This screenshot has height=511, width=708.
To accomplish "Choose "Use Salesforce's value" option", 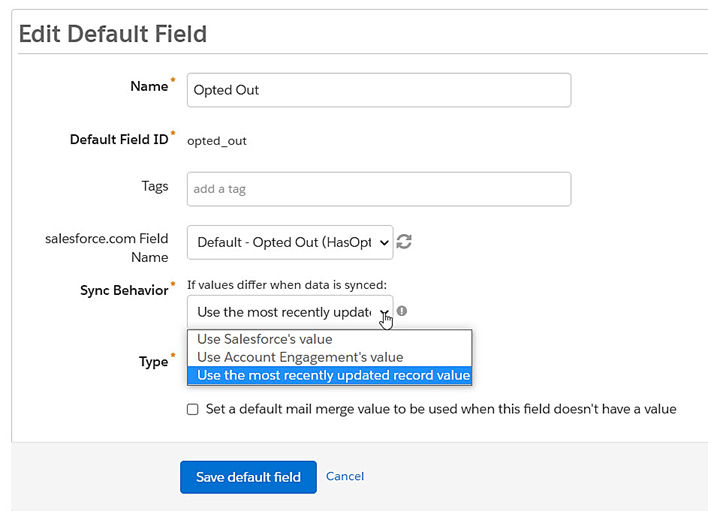I will pyautogui.click(x=265, y=339).
